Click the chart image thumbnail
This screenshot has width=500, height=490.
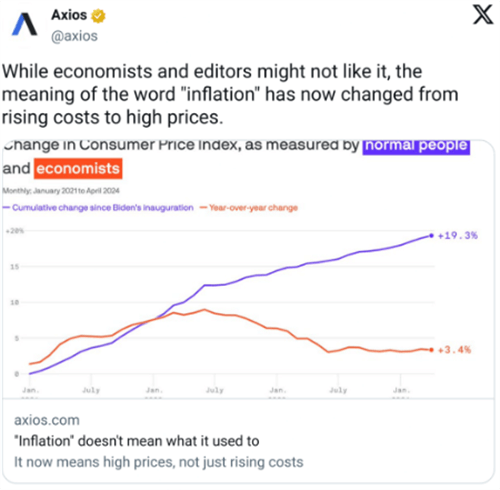tap(249, 269)
